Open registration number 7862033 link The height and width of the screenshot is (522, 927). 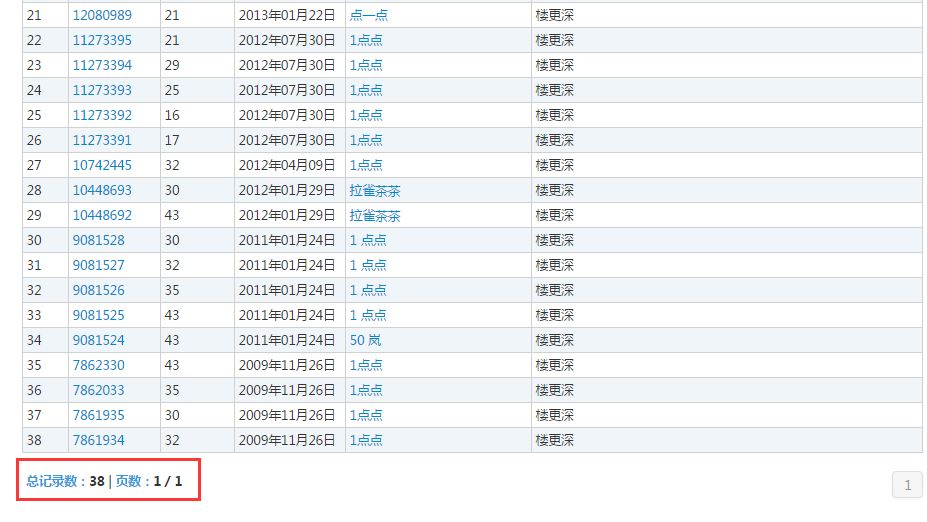point(99,390)
